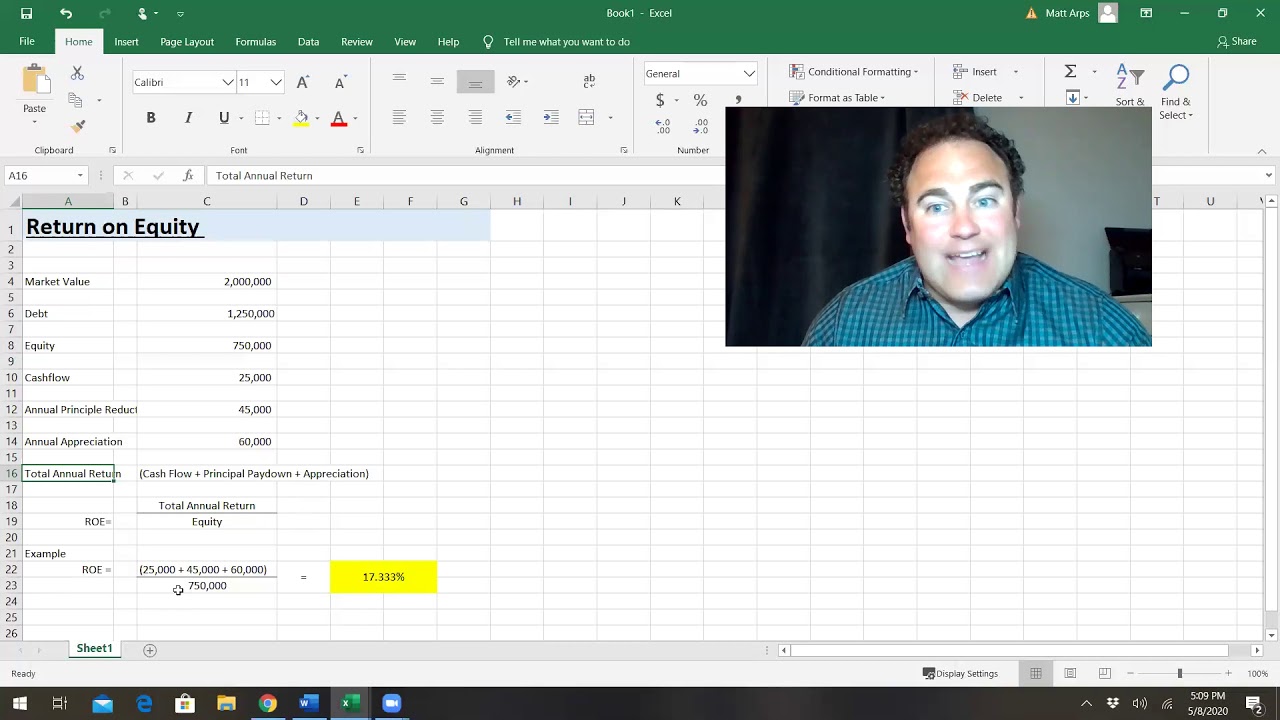Open the Name Box dropdown arrow
1280x720 pixels.
[80, 175]
